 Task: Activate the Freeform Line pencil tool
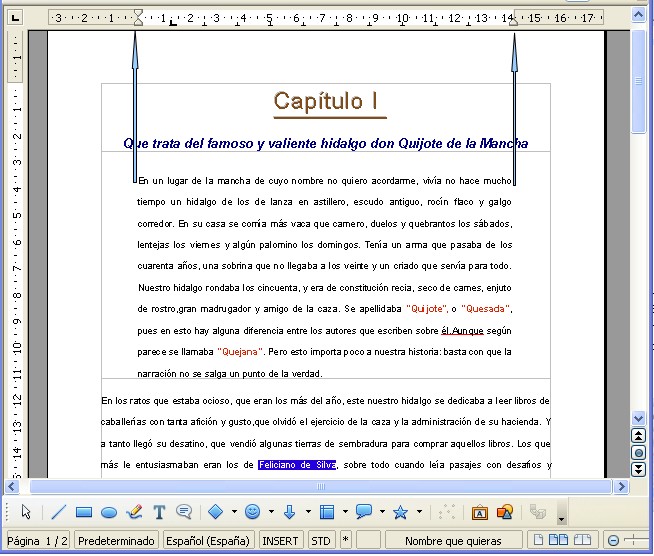[134, 511]
